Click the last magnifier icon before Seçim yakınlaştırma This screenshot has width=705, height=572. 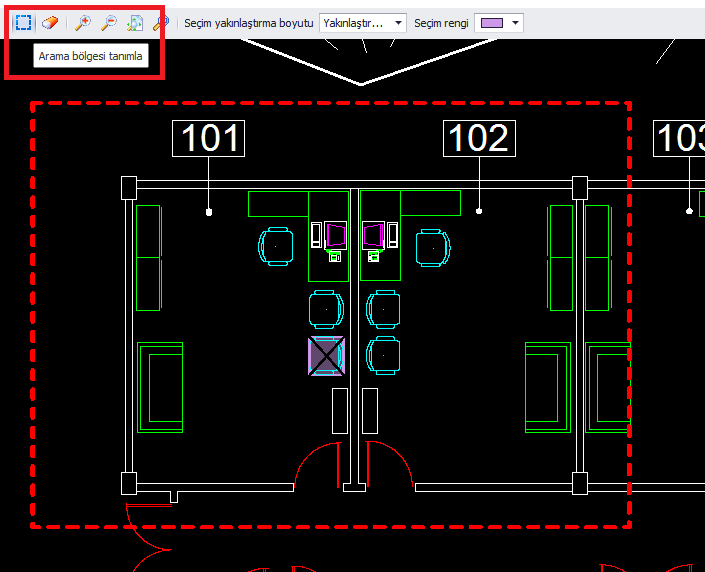point(161,22)
